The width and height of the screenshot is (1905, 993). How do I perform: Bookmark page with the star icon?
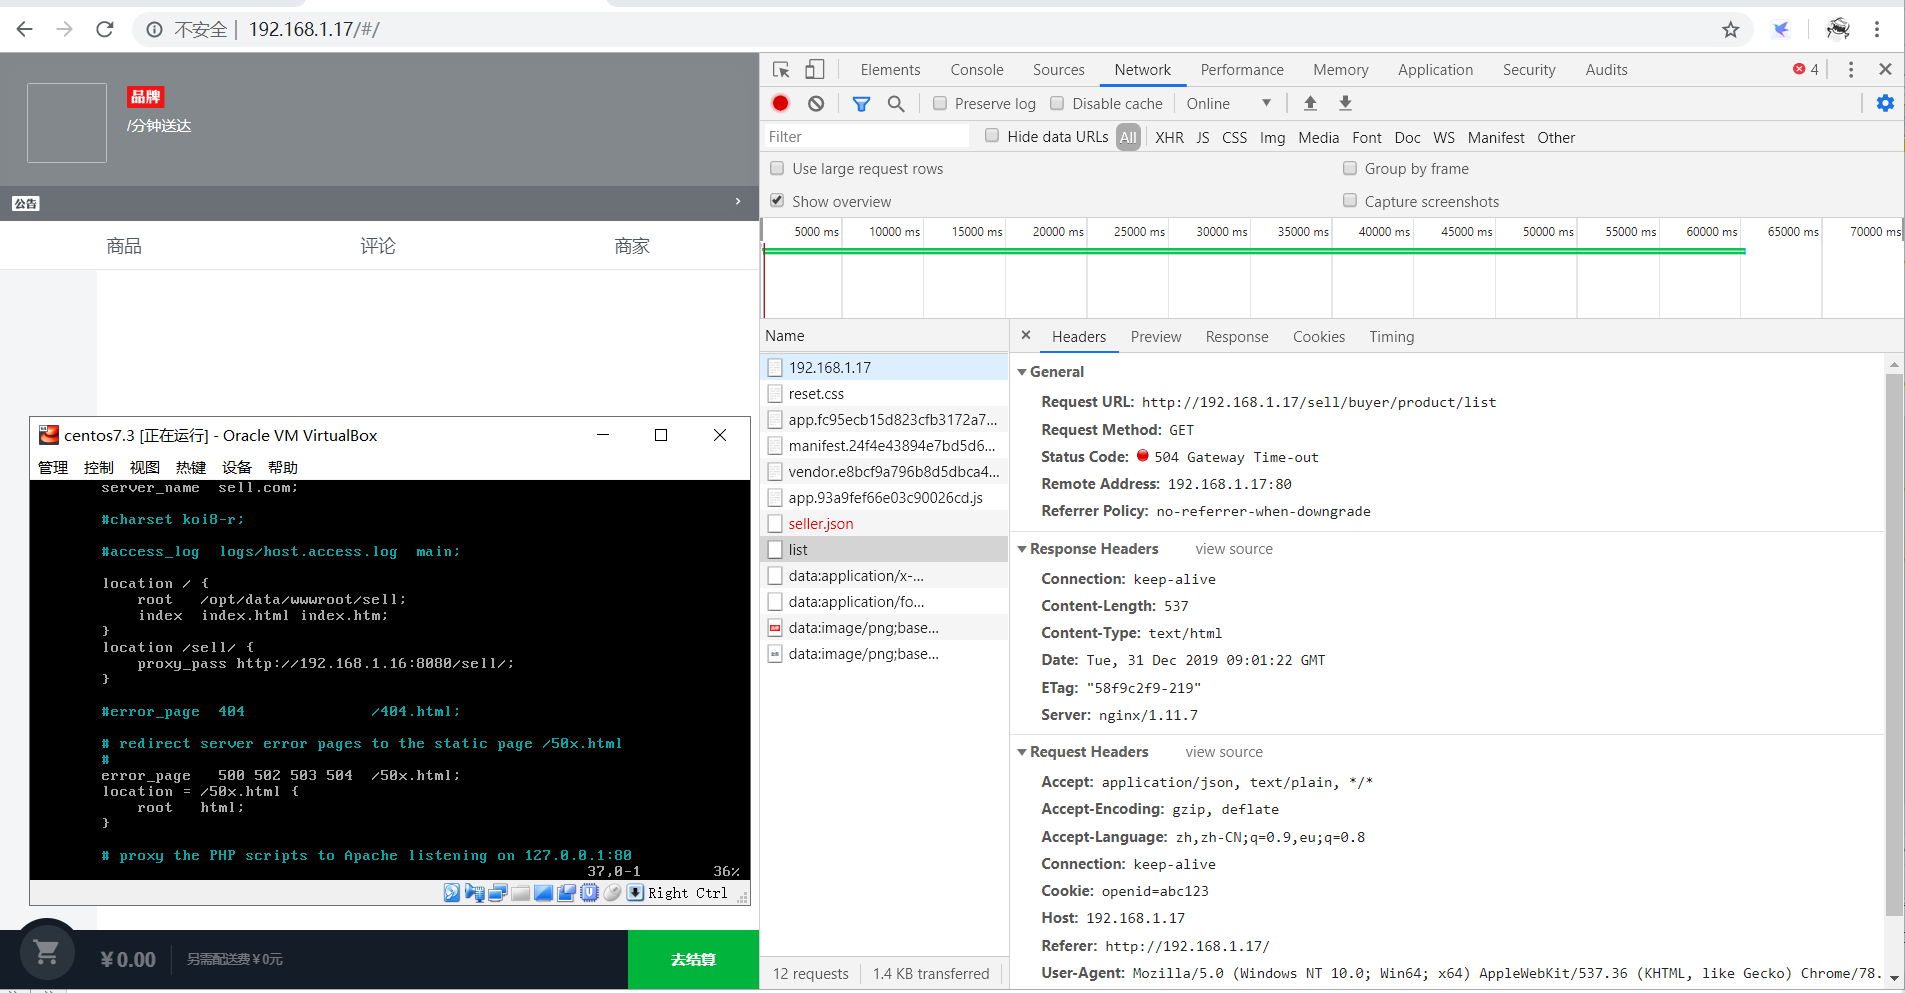click(1731, 30)
